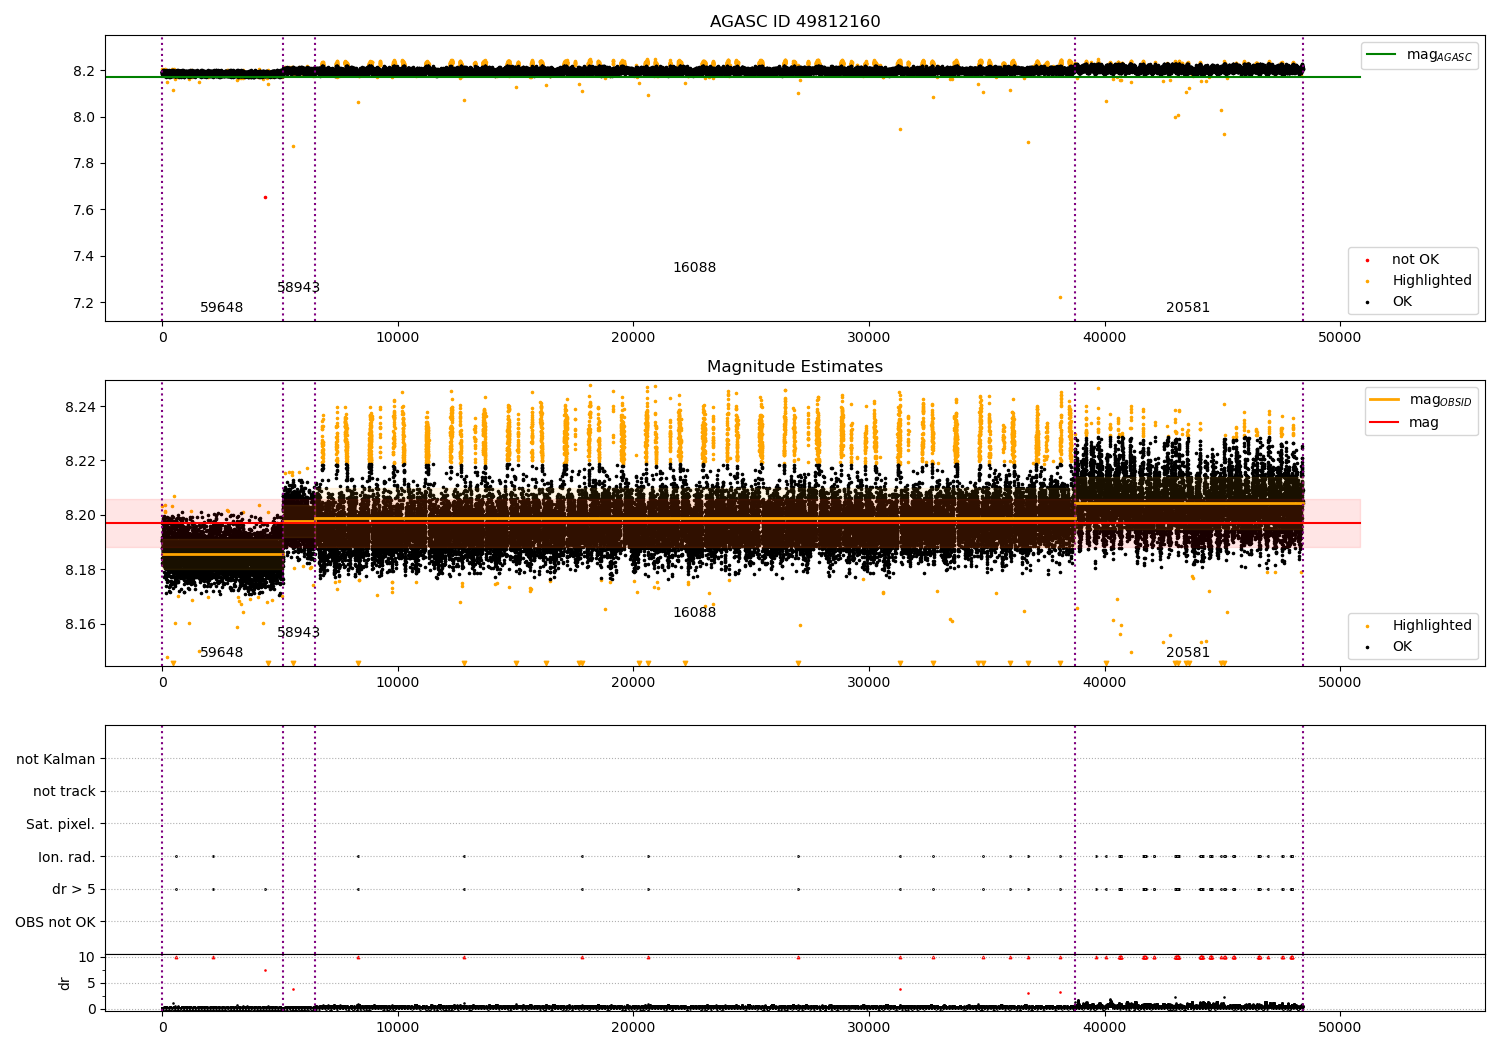This screenshot has width=1500, height=1050.
Task: Select the orange mag OBSID legend line sample
Action: 1385,400
